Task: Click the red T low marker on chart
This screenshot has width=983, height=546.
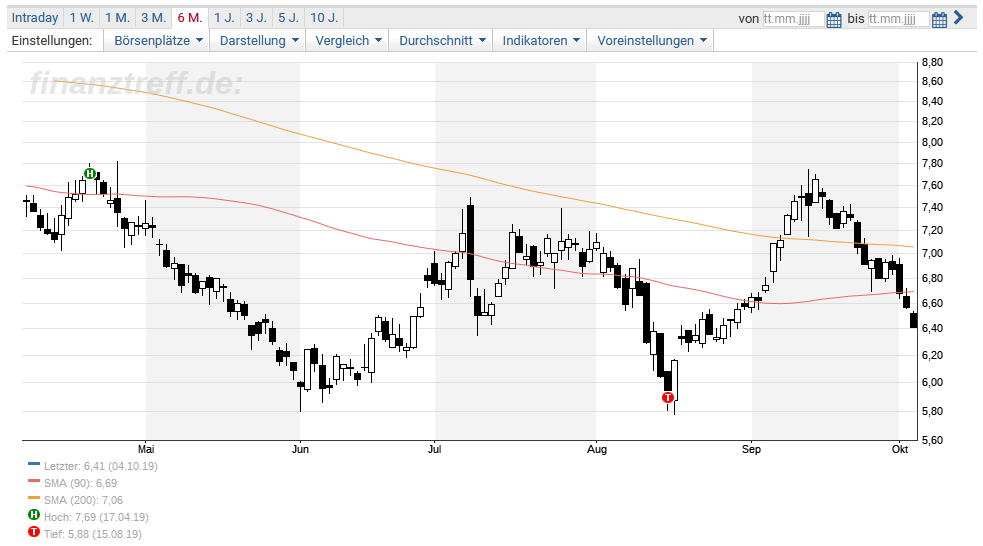Action: click(668, 397)
